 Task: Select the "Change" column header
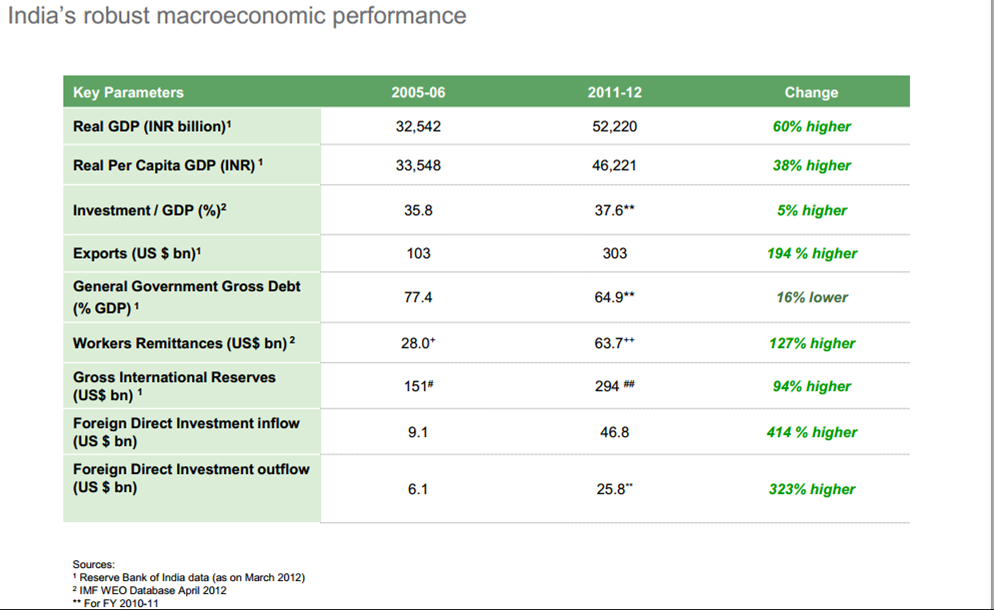(x=811, y=93)
